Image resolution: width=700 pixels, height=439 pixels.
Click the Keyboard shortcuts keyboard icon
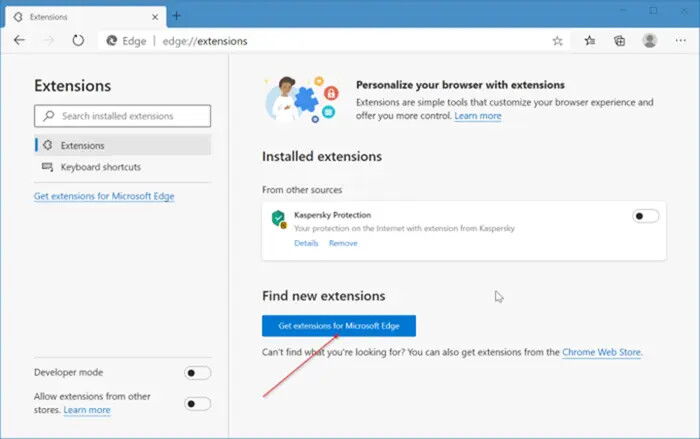pyautogui.click(x=47, y=167)
